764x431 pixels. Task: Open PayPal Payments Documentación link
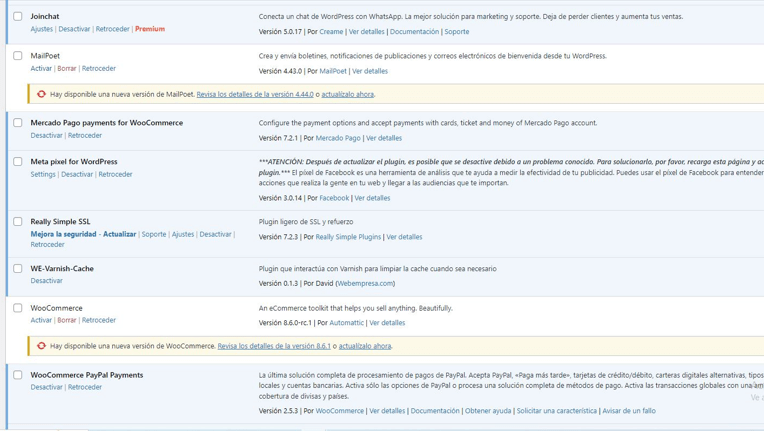click(x=435, y=411)
